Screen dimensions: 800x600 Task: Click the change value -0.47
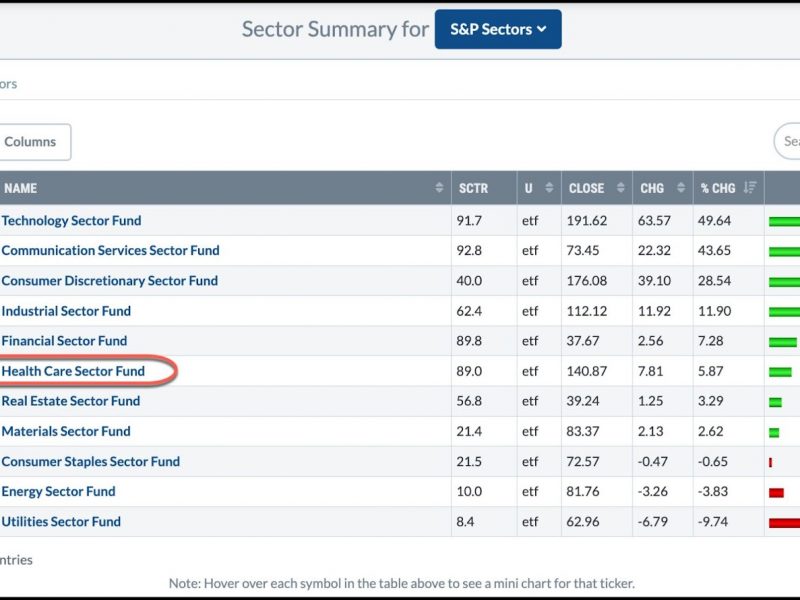pyautogui.click(x=653, y=461)
